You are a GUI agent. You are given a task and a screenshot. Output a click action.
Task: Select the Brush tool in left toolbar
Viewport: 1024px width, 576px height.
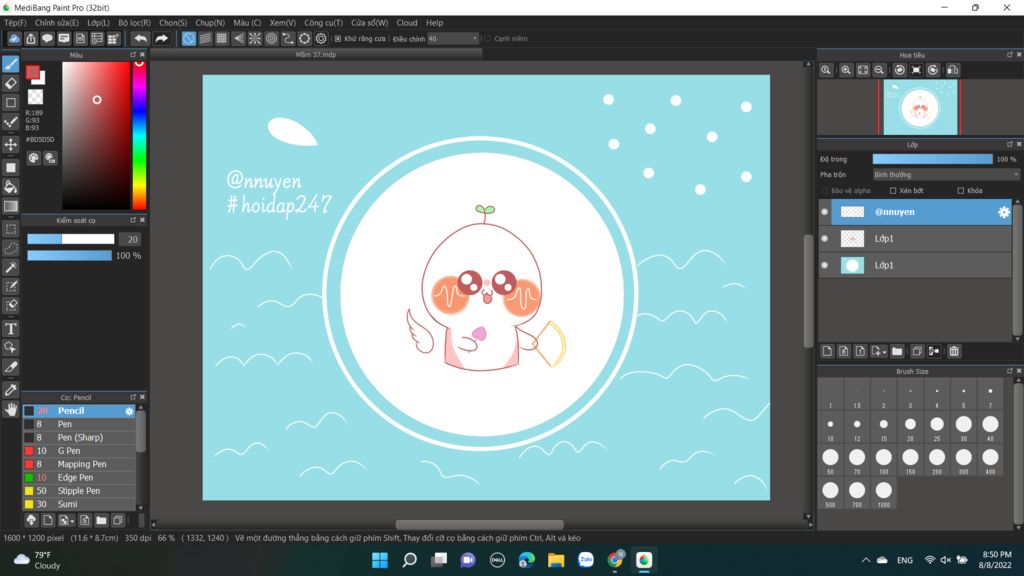[10, 64]
